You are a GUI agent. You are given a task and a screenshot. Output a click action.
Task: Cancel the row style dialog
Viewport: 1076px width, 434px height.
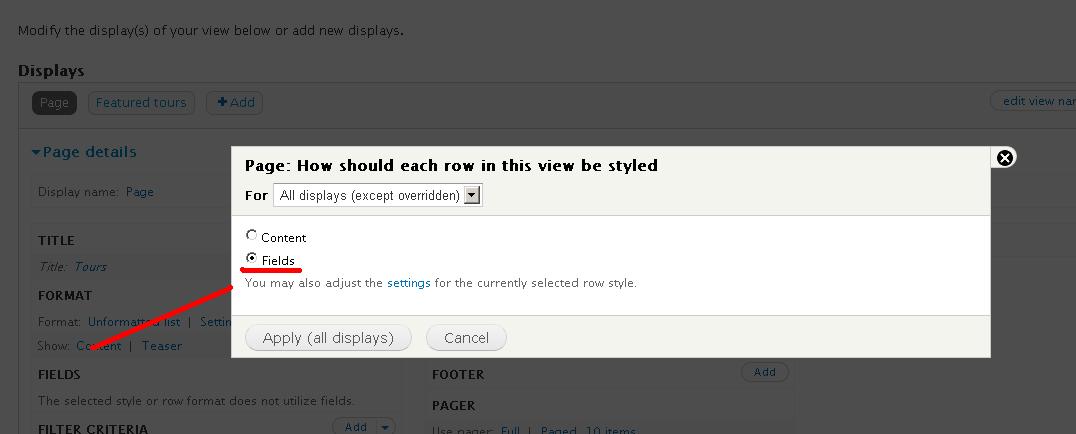467,338
